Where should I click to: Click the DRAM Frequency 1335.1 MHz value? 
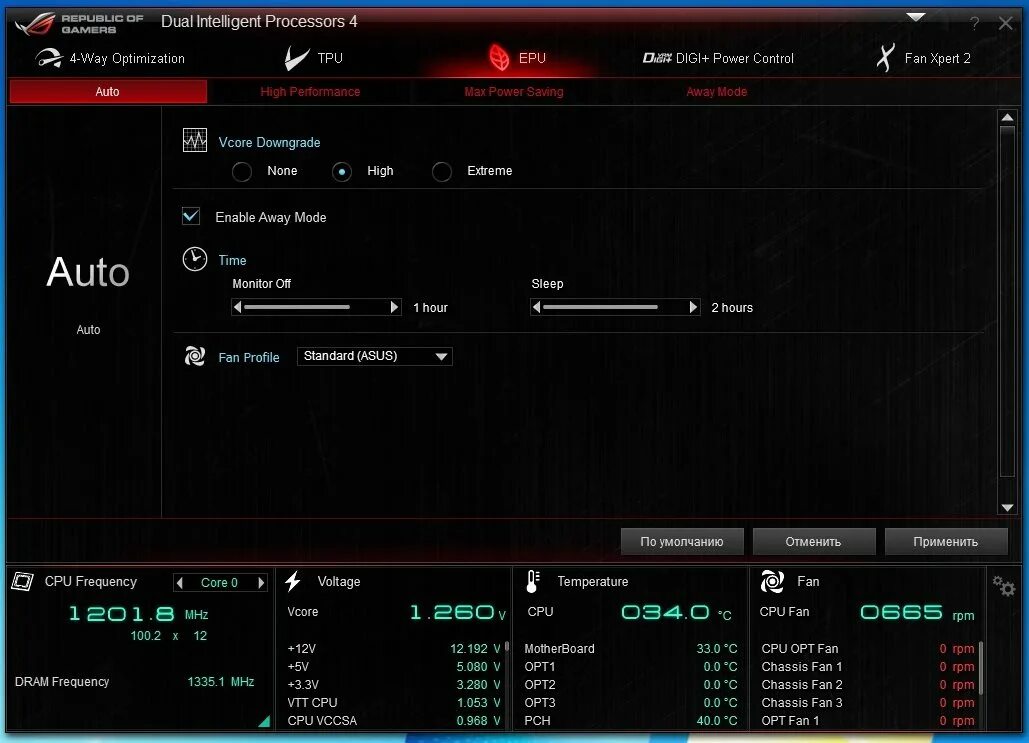click(x=220, y=682)
